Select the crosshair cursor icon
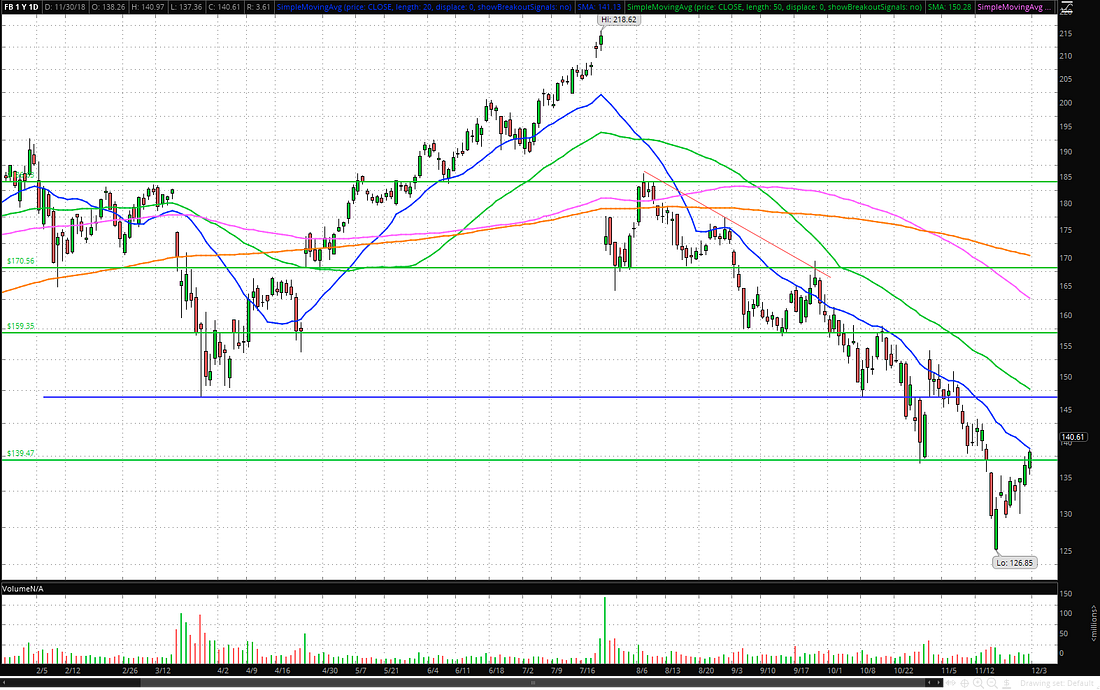Image resolution: width=1100 pixels, height=690 pixels. [965, 683]
